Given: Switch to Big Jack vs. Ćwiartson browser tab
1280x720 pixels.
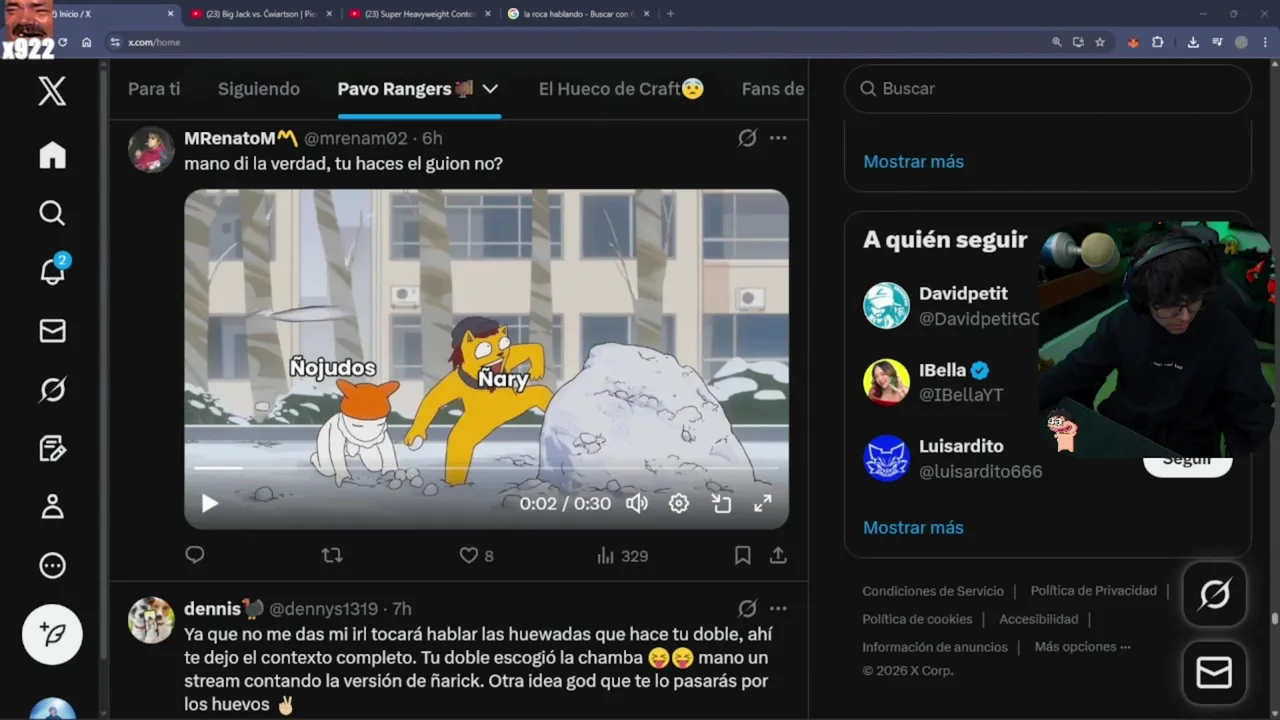Looking at the screenshot, I should [x=260, y=14].
